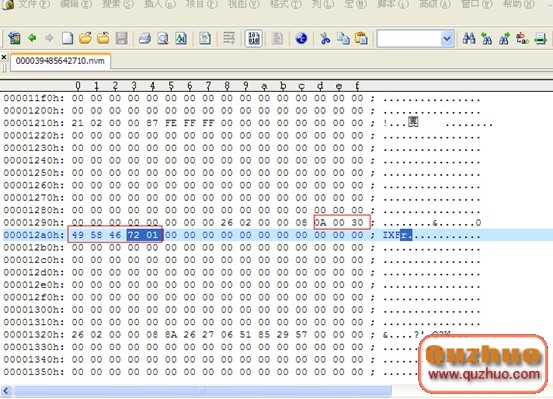
Task: Save file using the floppy disk icon
Action: coord(121,38)
